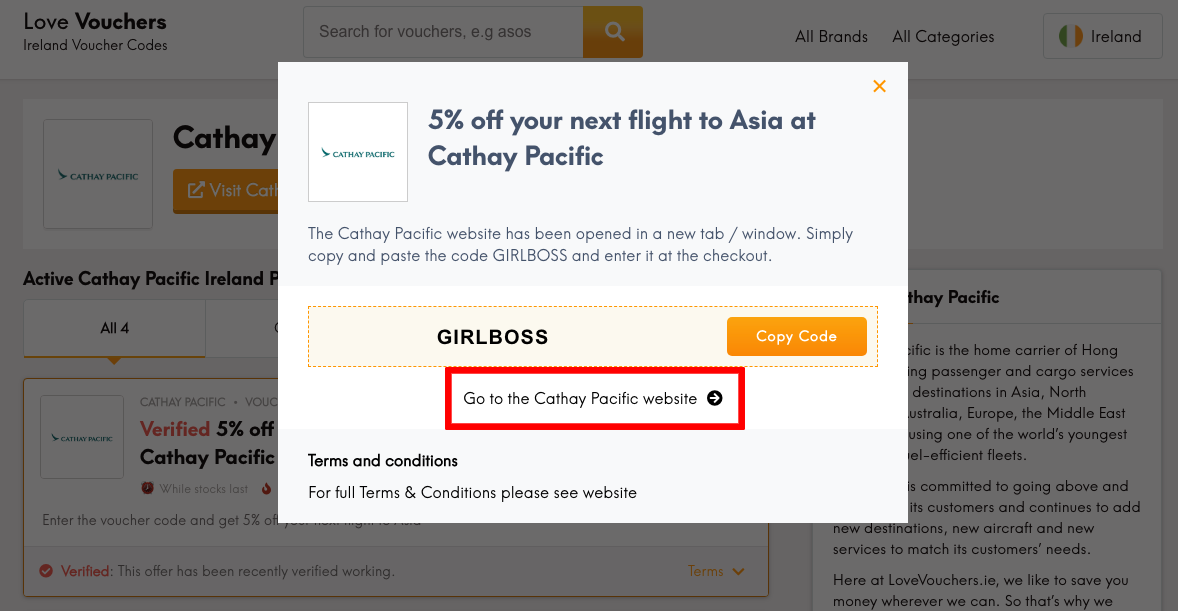1178x611 pixels.
Task: Open the Ireland country selector
Action: coord(1102,36)
